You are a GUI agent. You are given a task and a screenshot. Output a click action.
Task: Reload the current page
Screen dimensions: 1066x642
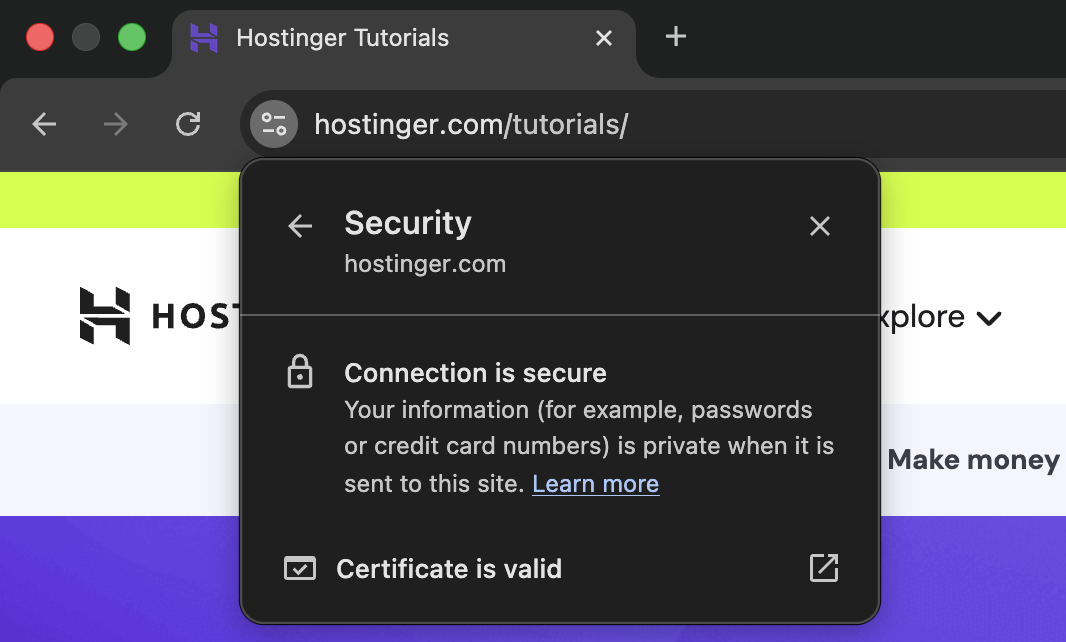pos(188,124)
